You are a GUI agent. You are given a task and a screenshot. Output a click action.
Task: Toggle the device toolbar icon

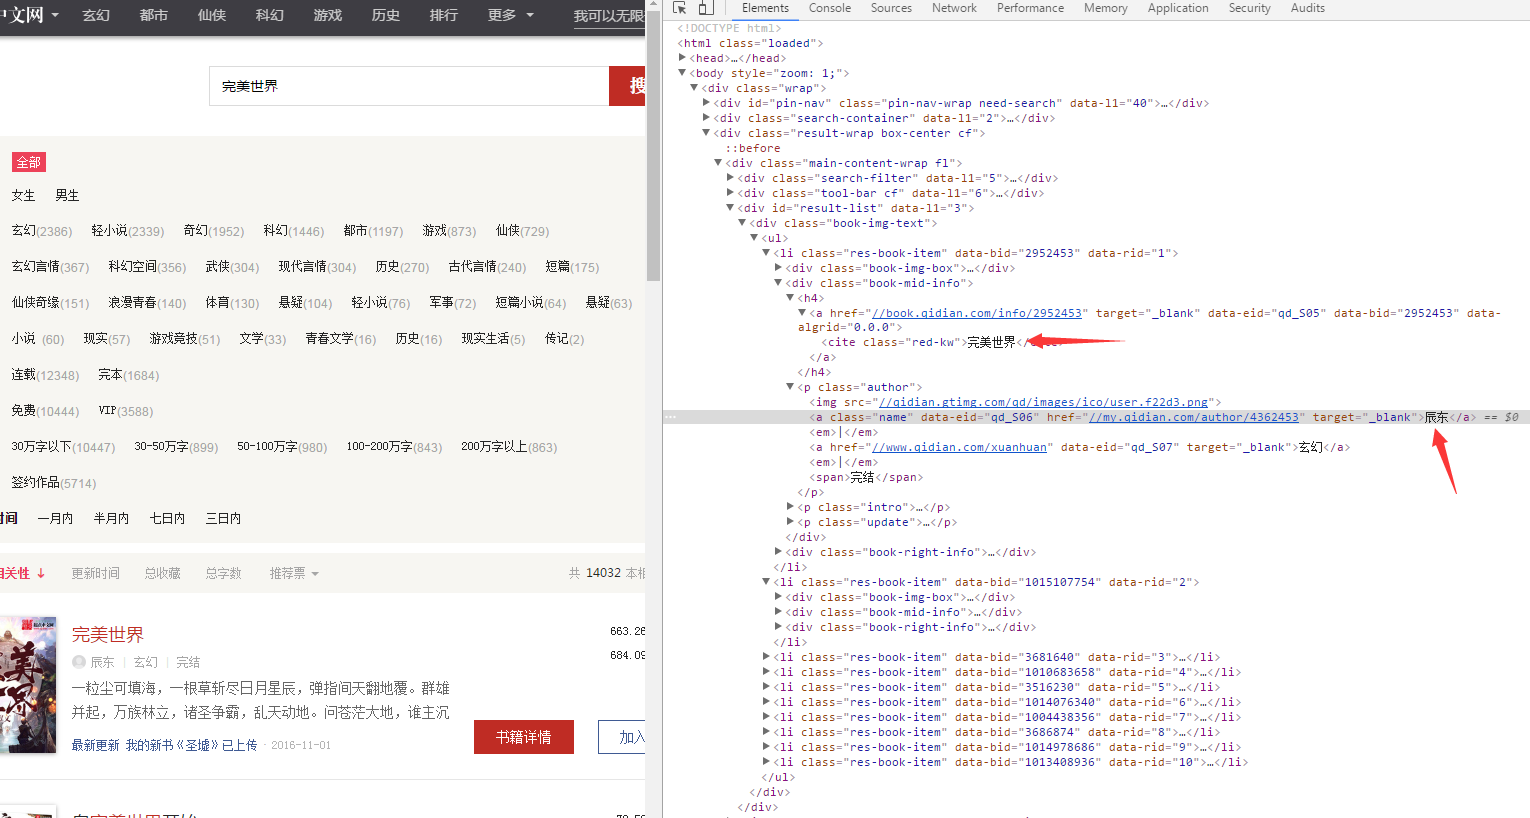[x=706, y=8]
